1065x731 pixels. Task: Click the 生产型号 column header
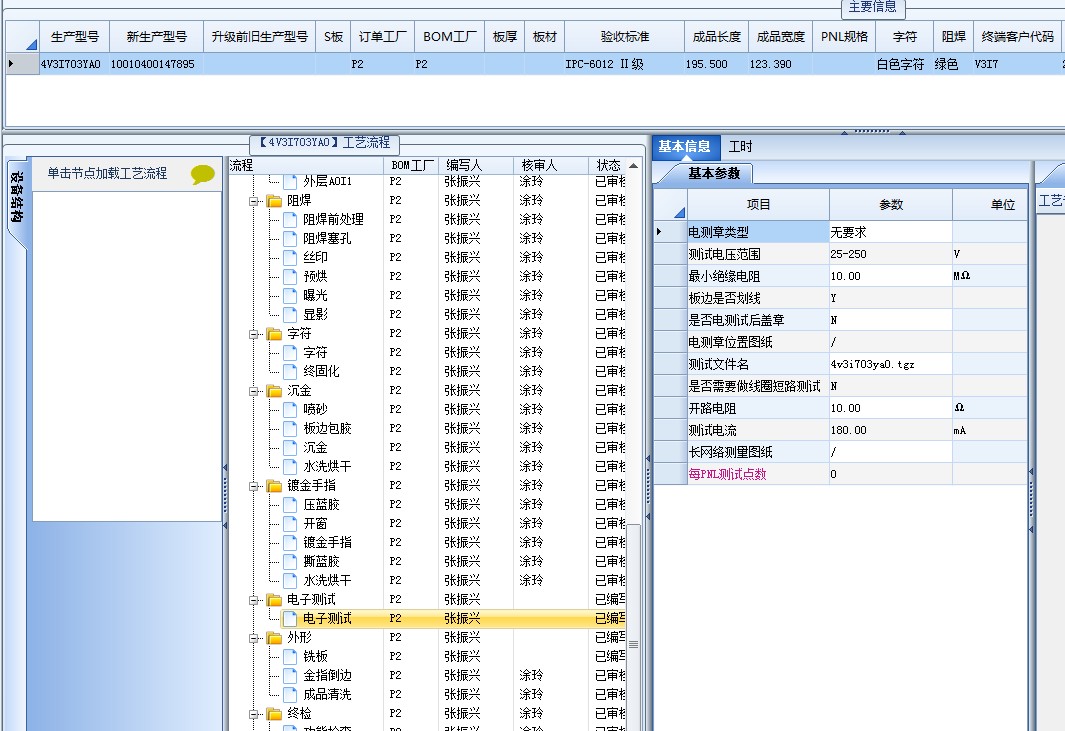point(74,37)
